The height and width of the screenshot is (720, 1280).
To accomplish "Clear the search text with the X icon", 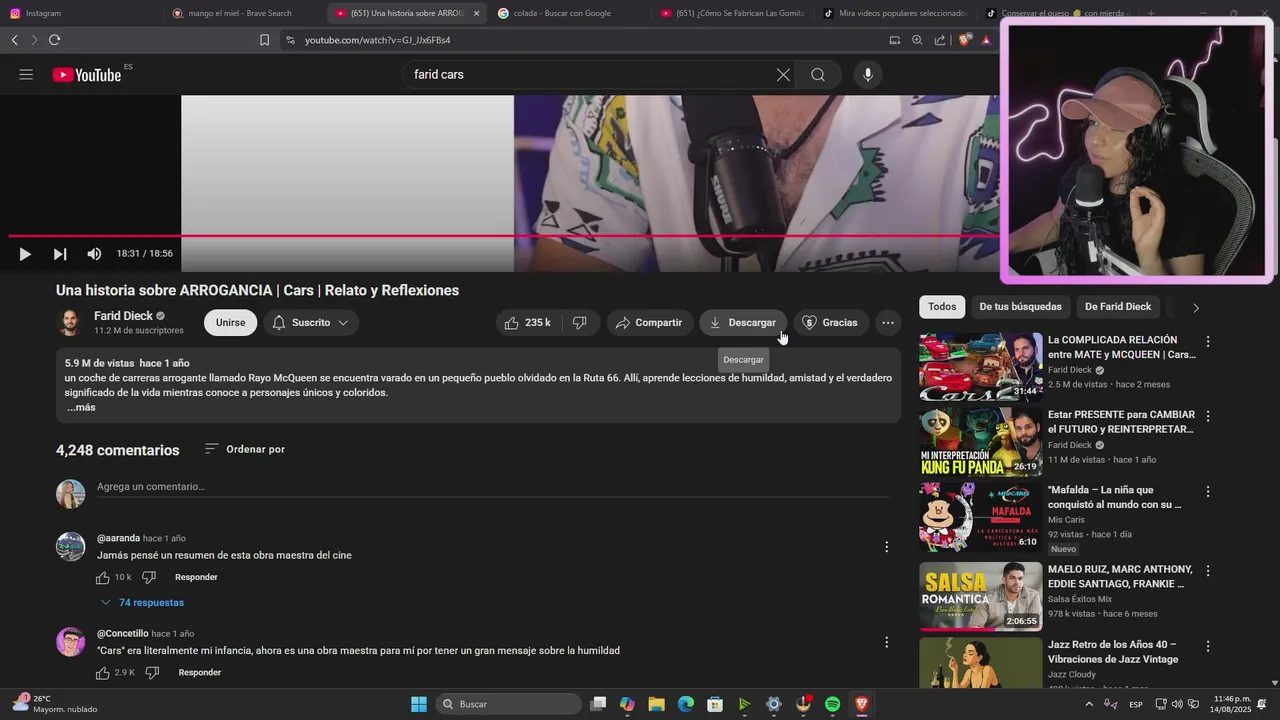I will (783, 75).
